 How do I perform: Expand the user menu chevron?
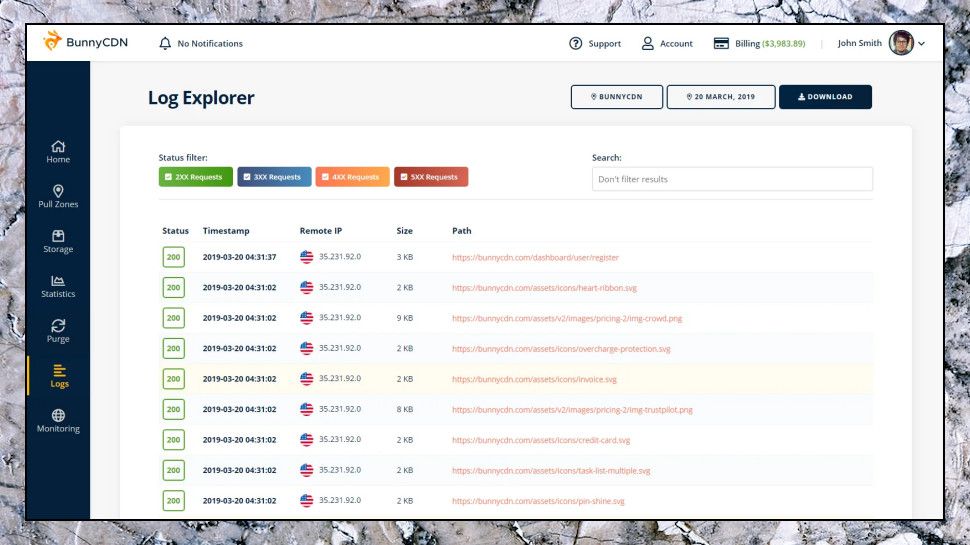coord(921,43)
